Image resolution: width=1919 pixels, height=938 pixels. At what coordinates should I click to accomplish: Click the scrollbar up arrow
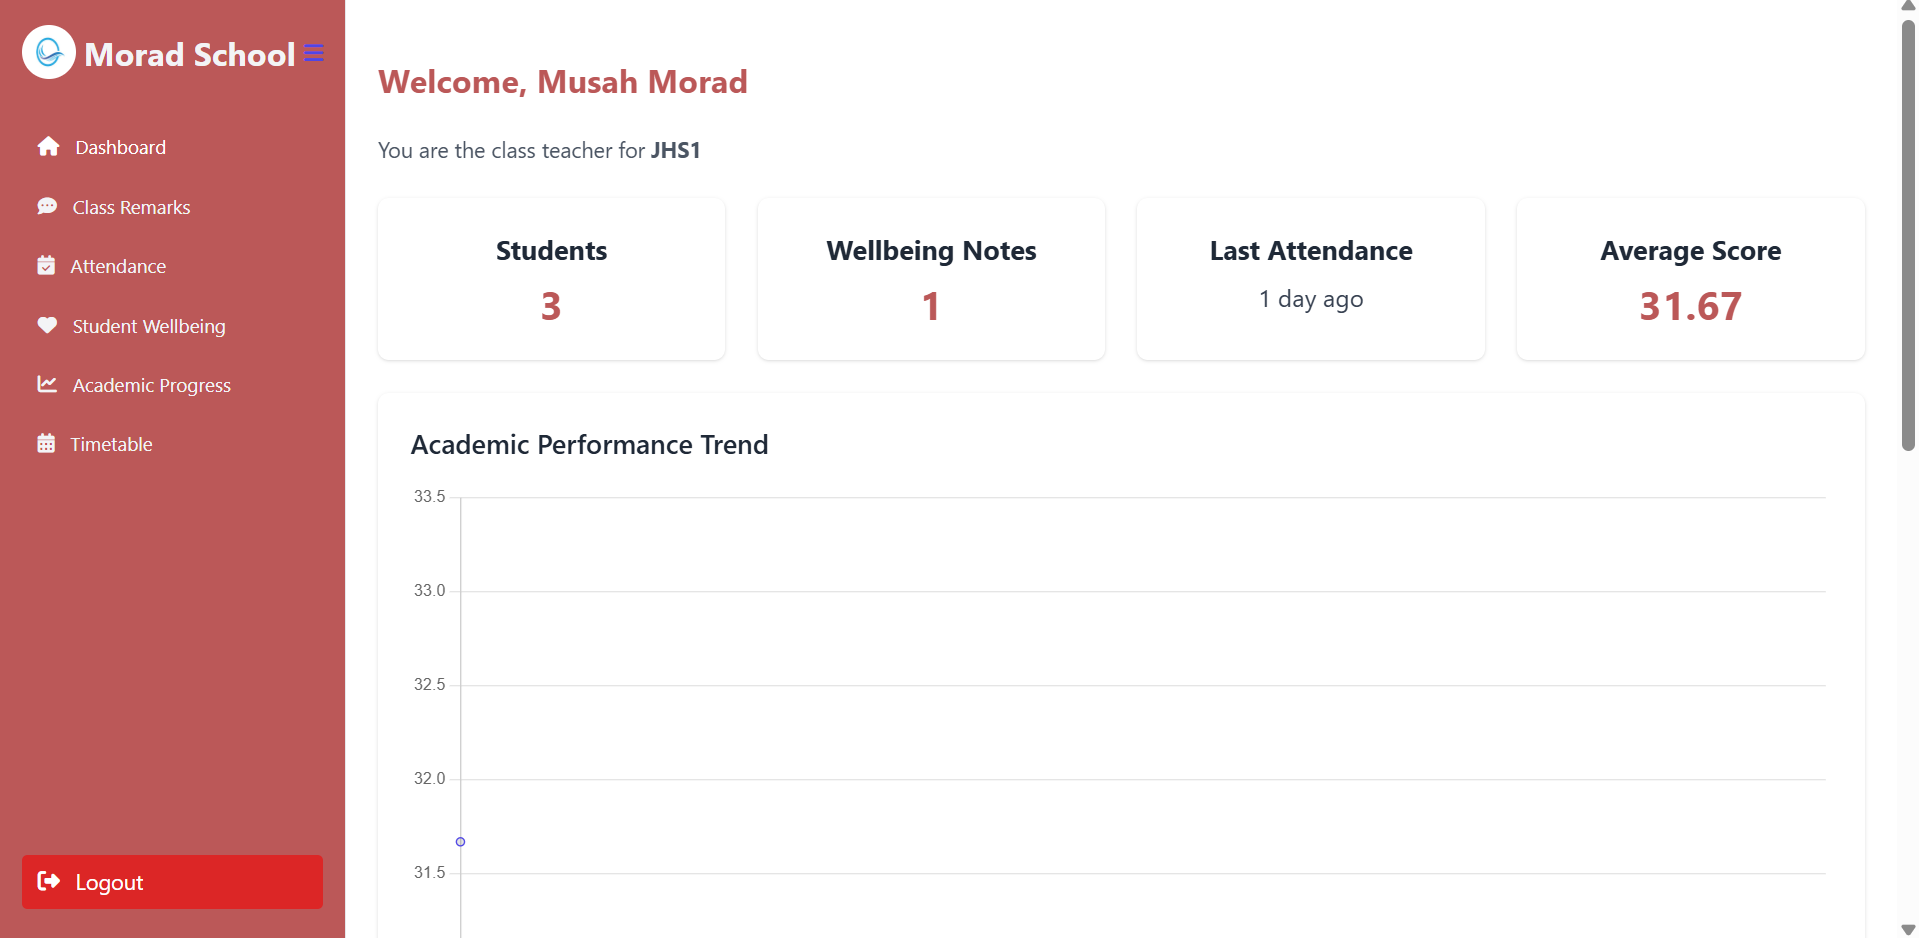click(x=1906, y=7)
